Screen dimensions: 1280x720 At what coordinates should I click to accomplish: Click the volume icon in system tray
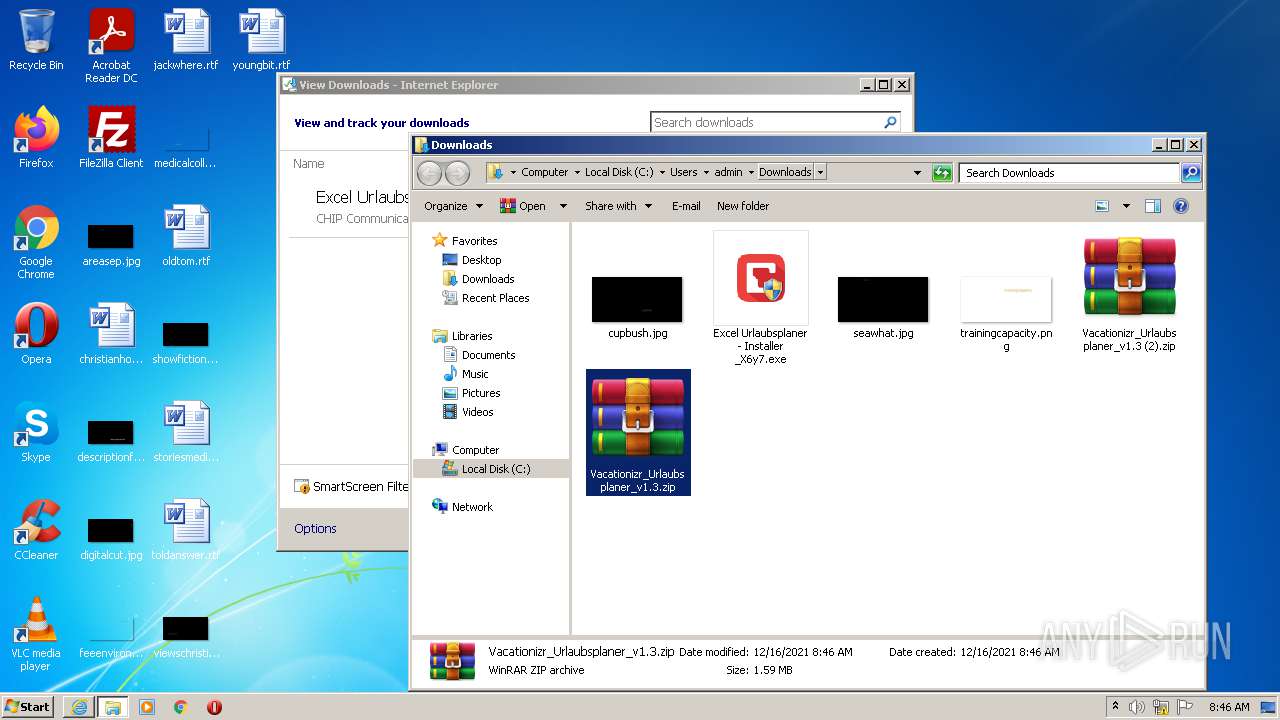coord(1137,707)
